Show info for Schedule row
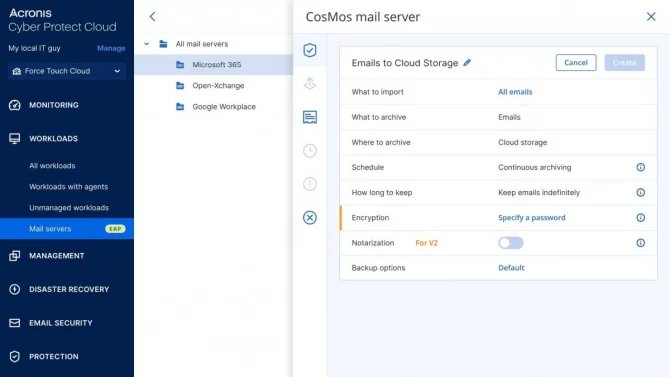 click(x=641, y=167)
